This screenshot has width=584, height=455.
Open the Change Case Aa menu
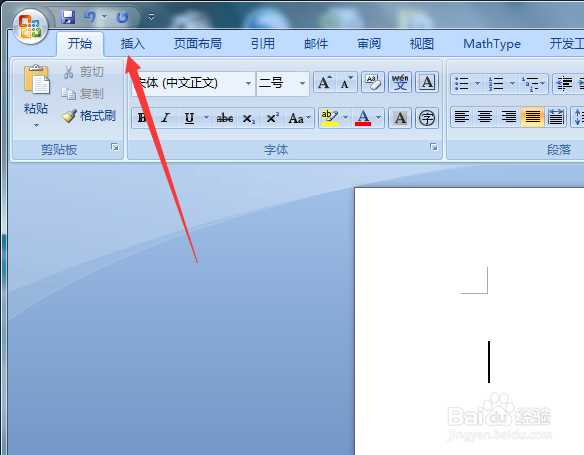[299, 118]
